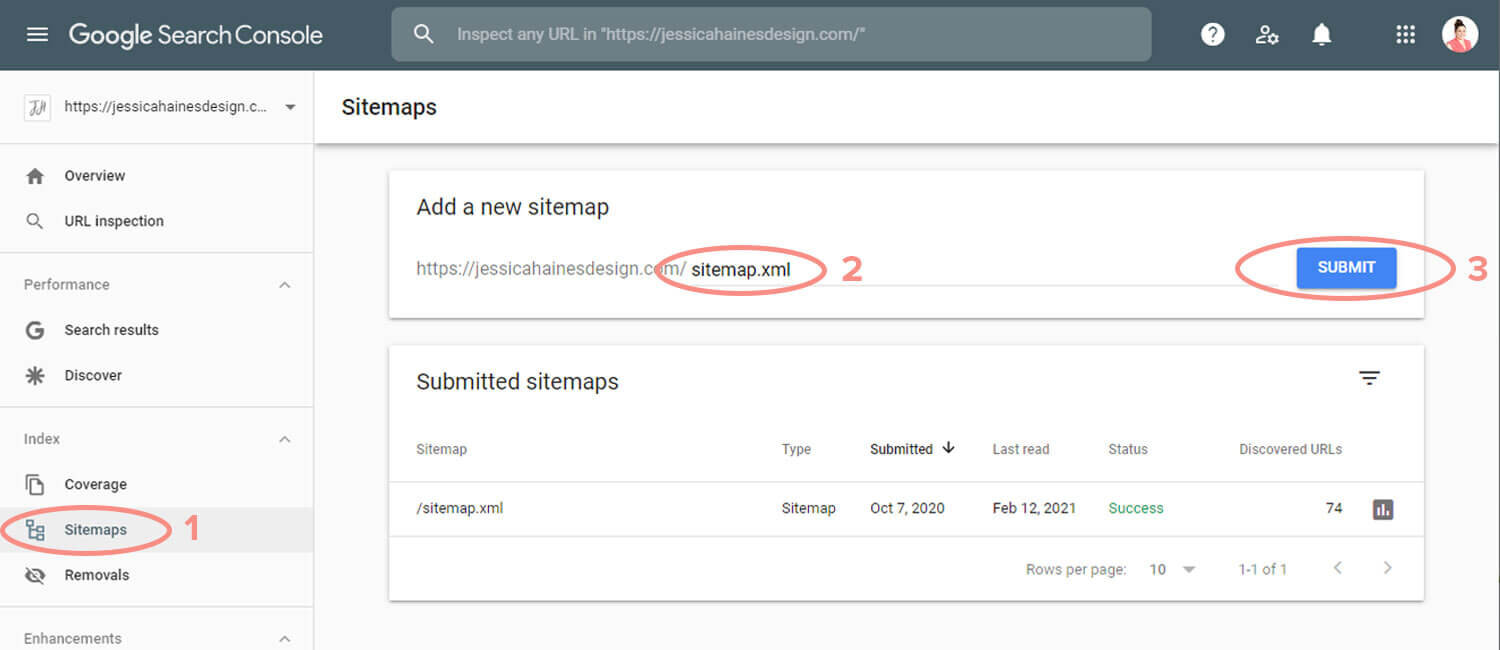Click the Sitemaps tree icon
The width and height of the screenshot is (1500, 650).
pyautogui.click(x=35, y=530)
